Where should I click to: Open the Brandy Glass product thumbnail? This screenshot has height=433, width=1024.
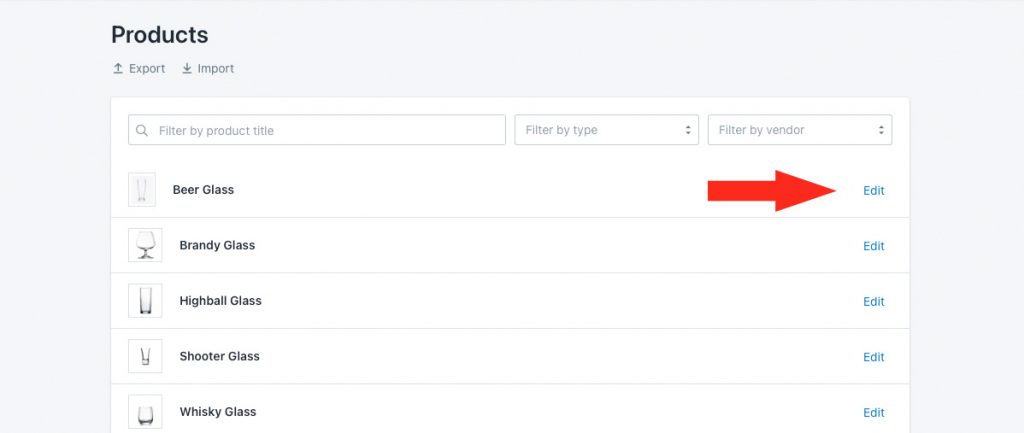(145, 245)
